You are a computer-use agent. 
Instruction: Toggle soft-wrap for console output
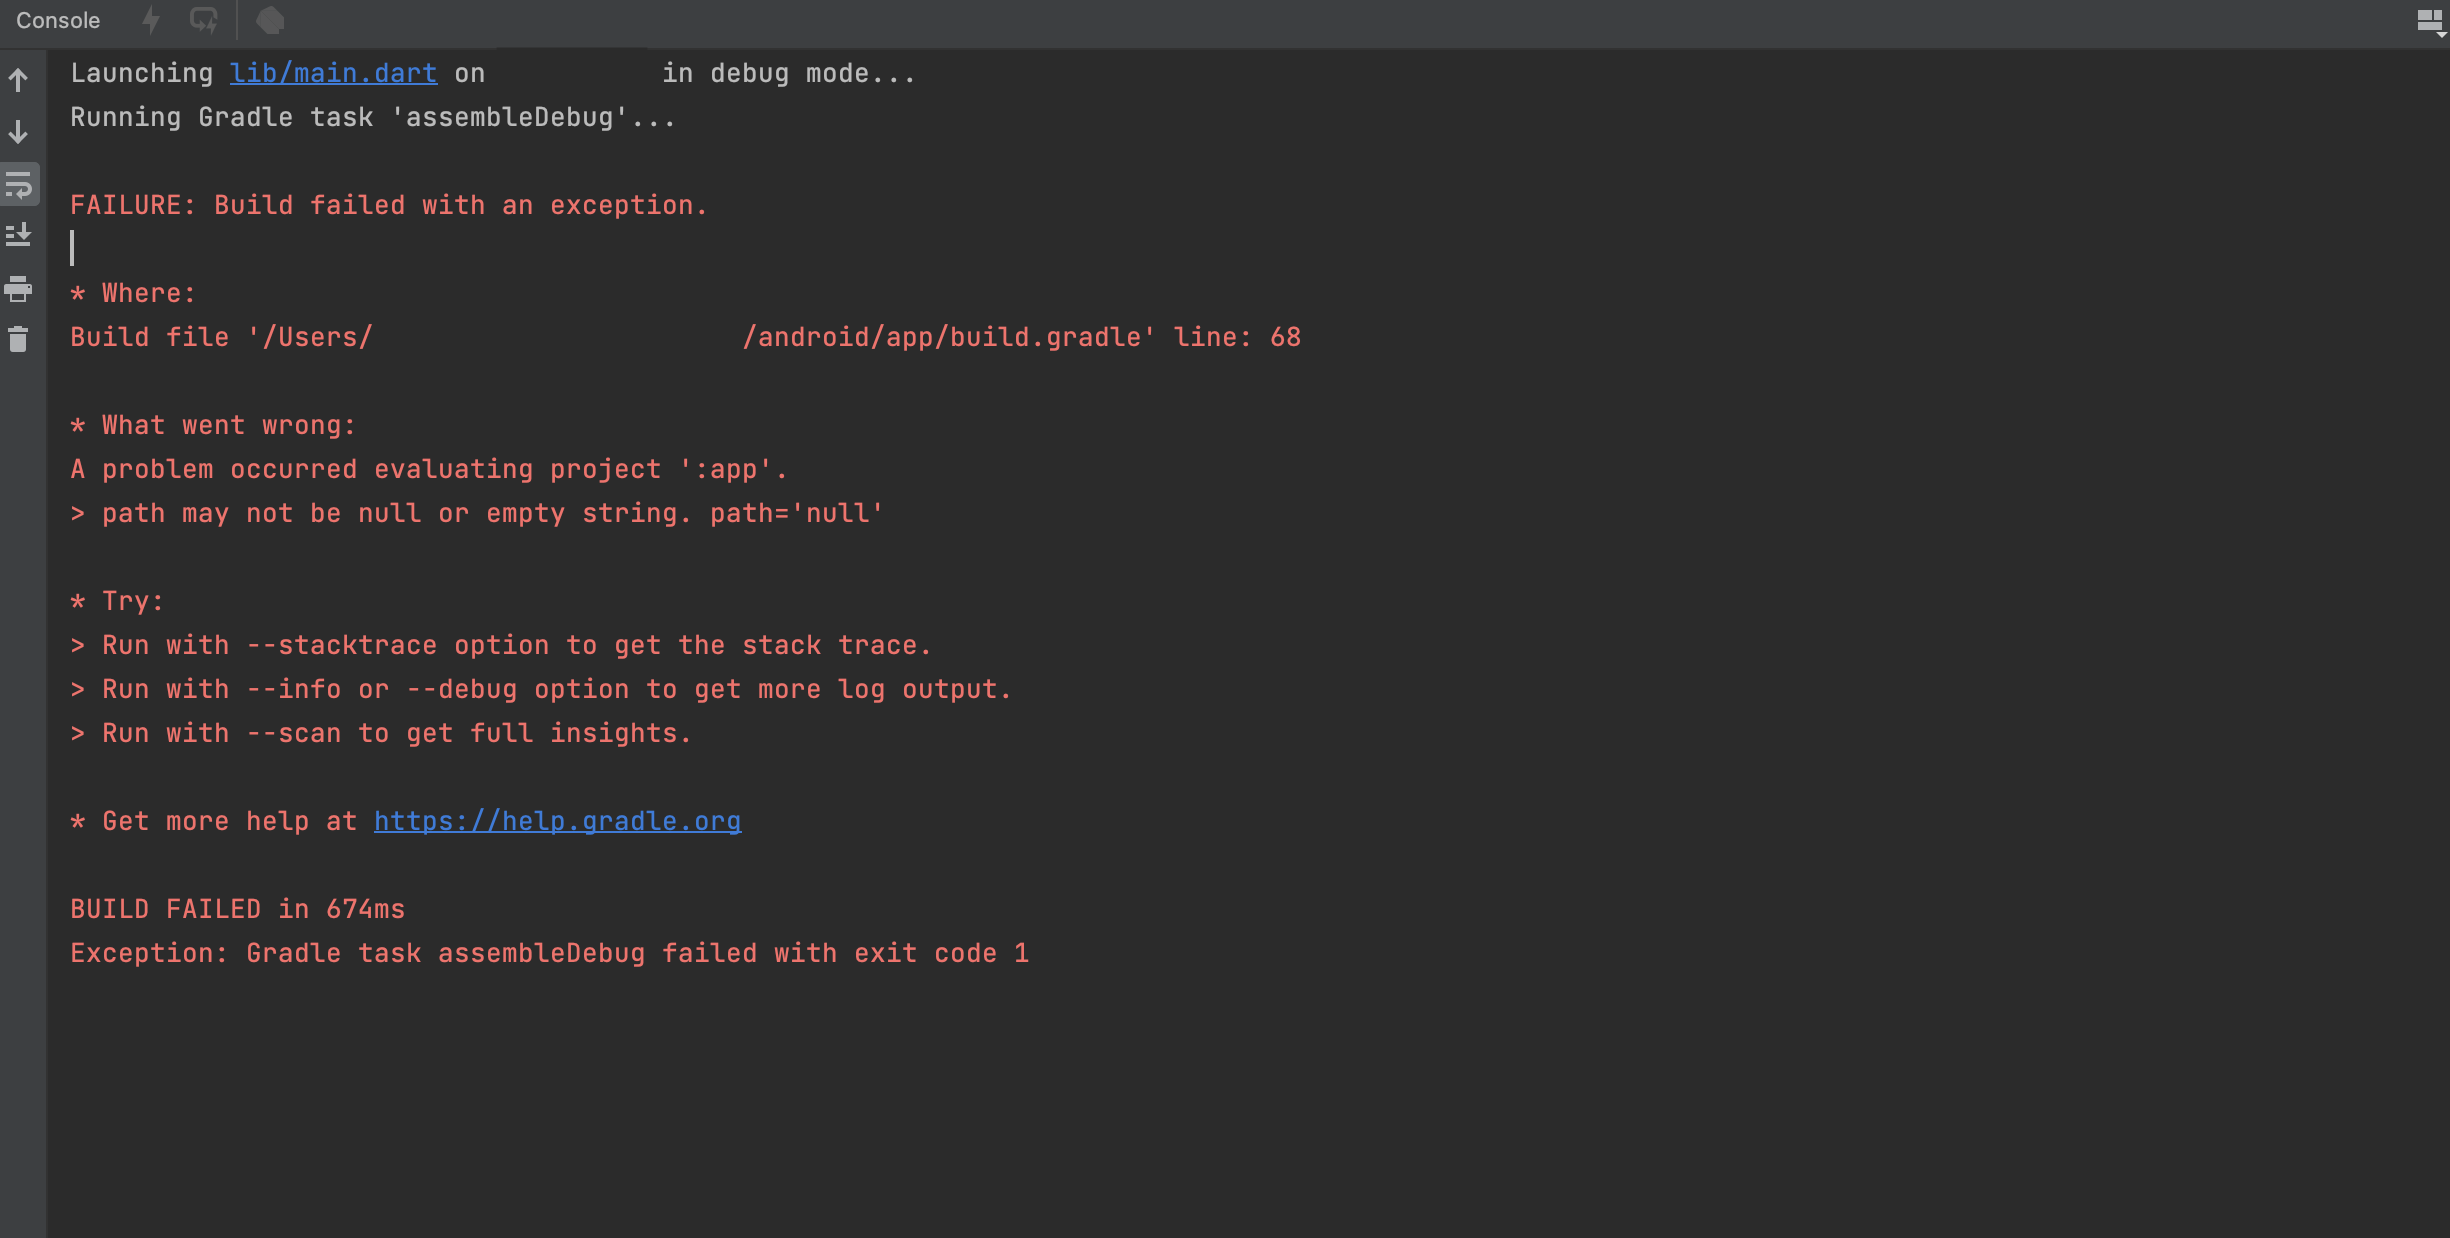point(19,185)
